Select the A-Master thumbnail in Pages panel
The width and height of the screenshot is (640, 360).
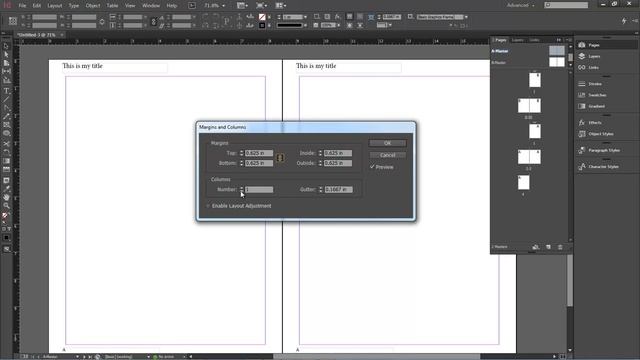557,51
